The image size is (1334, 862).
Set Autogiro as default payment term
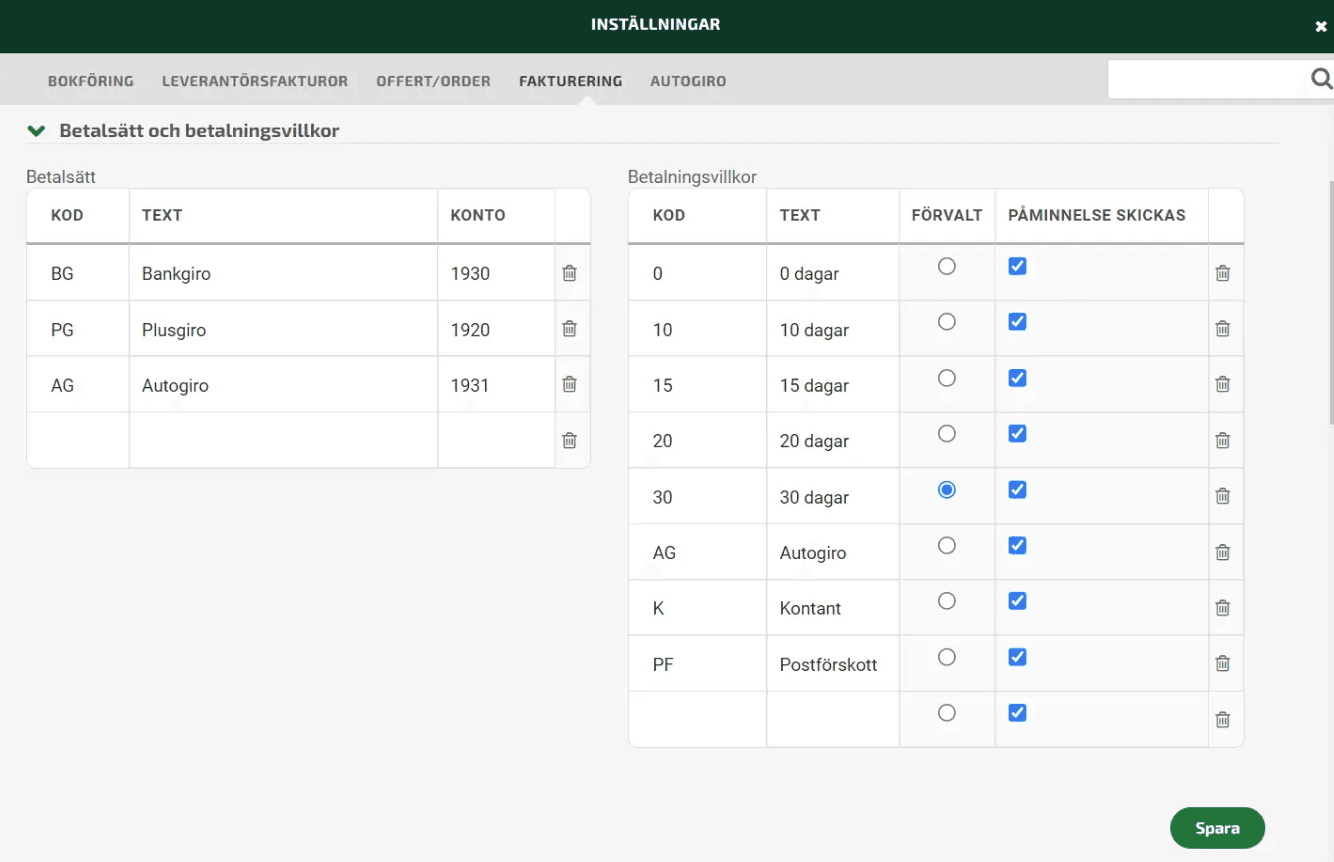click(947, 546)
